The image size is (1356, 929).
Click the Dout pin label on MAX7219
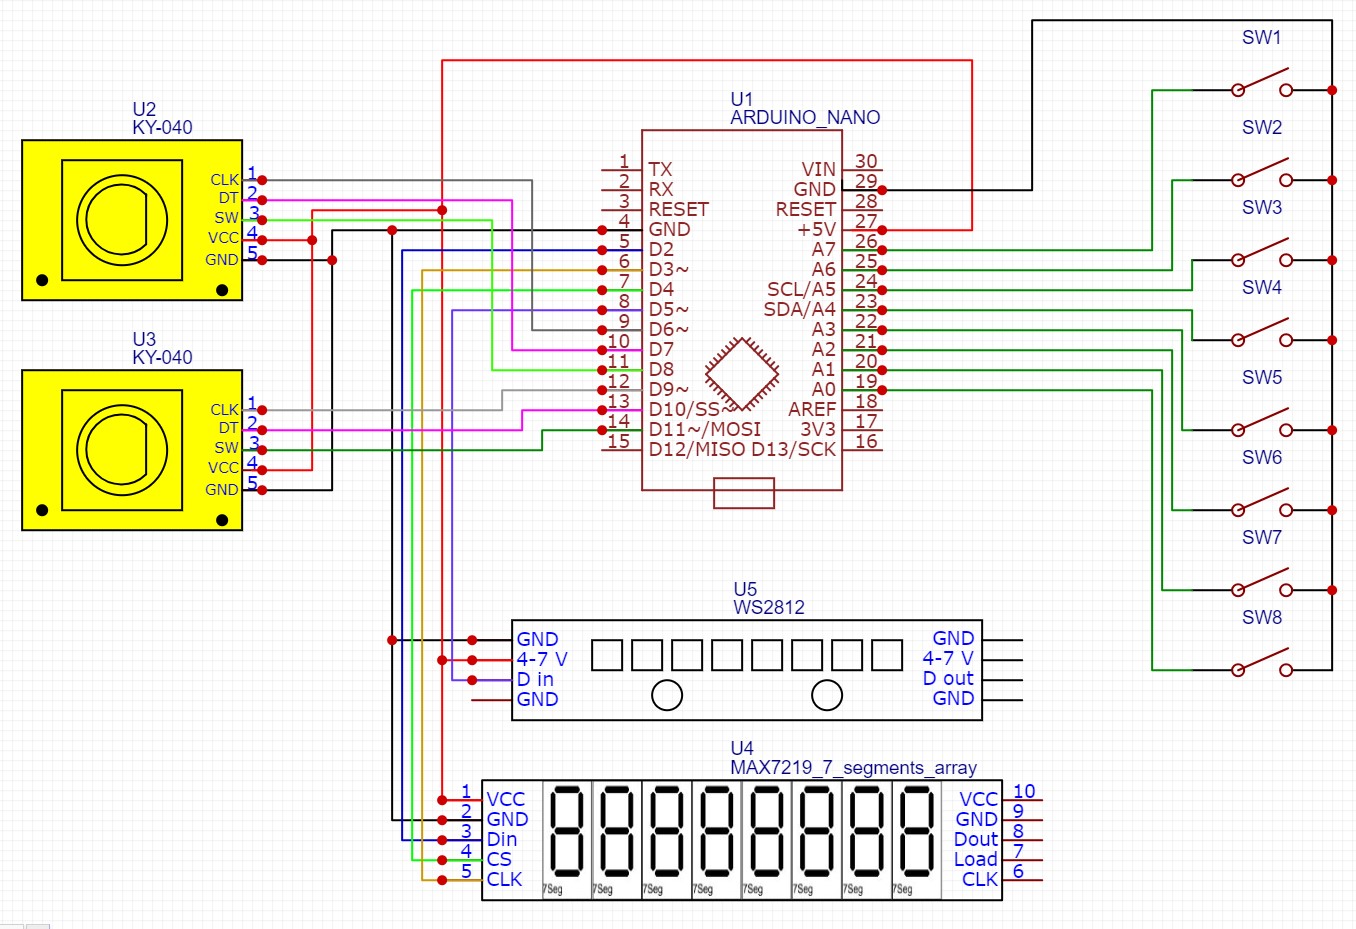coord(976,840)
